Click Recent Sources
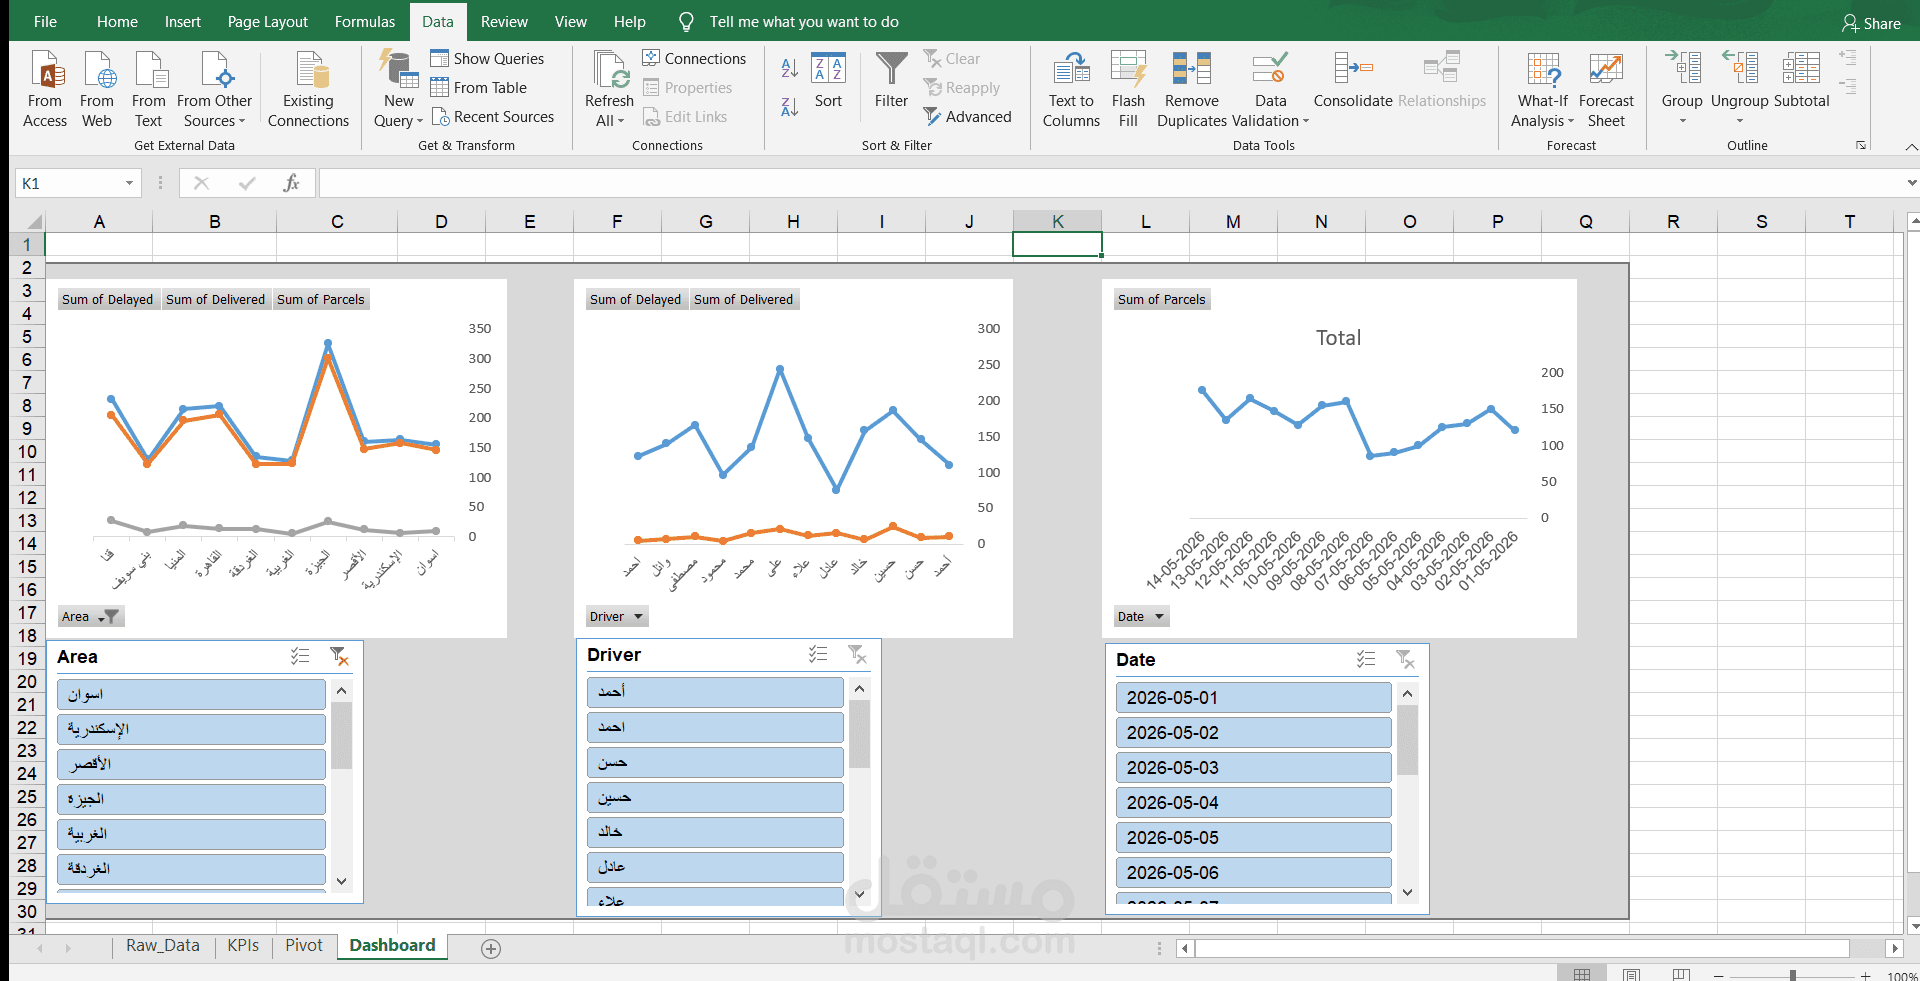The width and height of the screenshot is (1920, 981). tap(492, 117)
